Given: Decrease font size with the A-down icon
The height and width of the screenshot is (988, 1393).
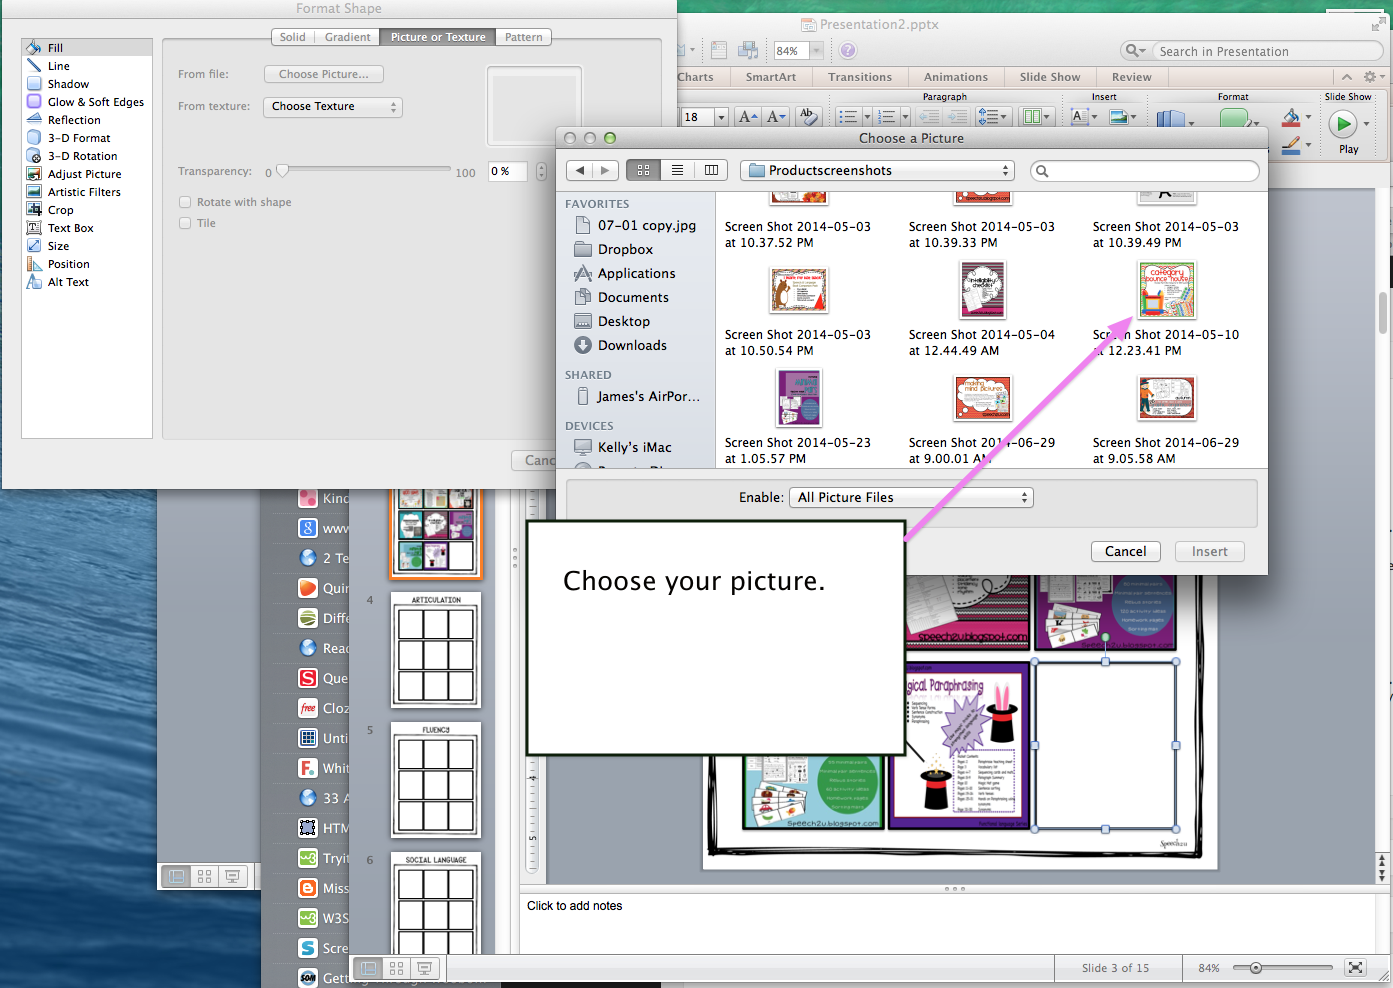Looking at the screenshot, I should [x=776, y=117].
